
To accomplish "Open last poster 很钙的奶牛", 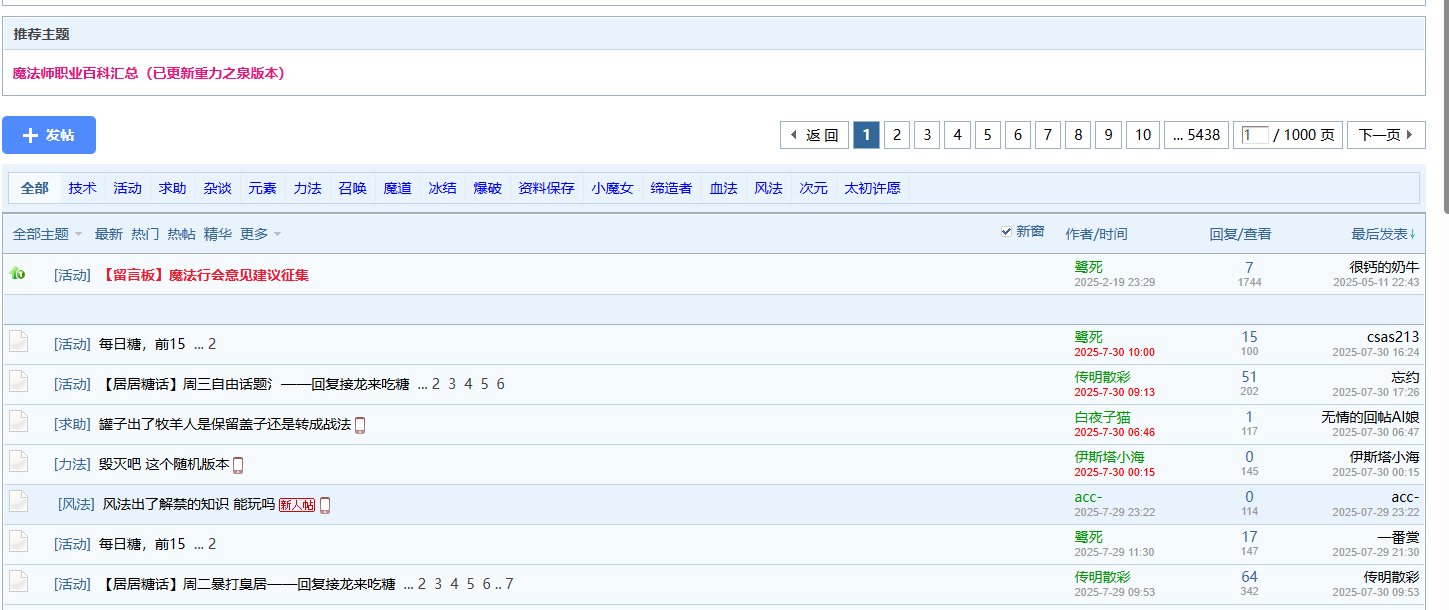I will click(x=1384, y=267).
